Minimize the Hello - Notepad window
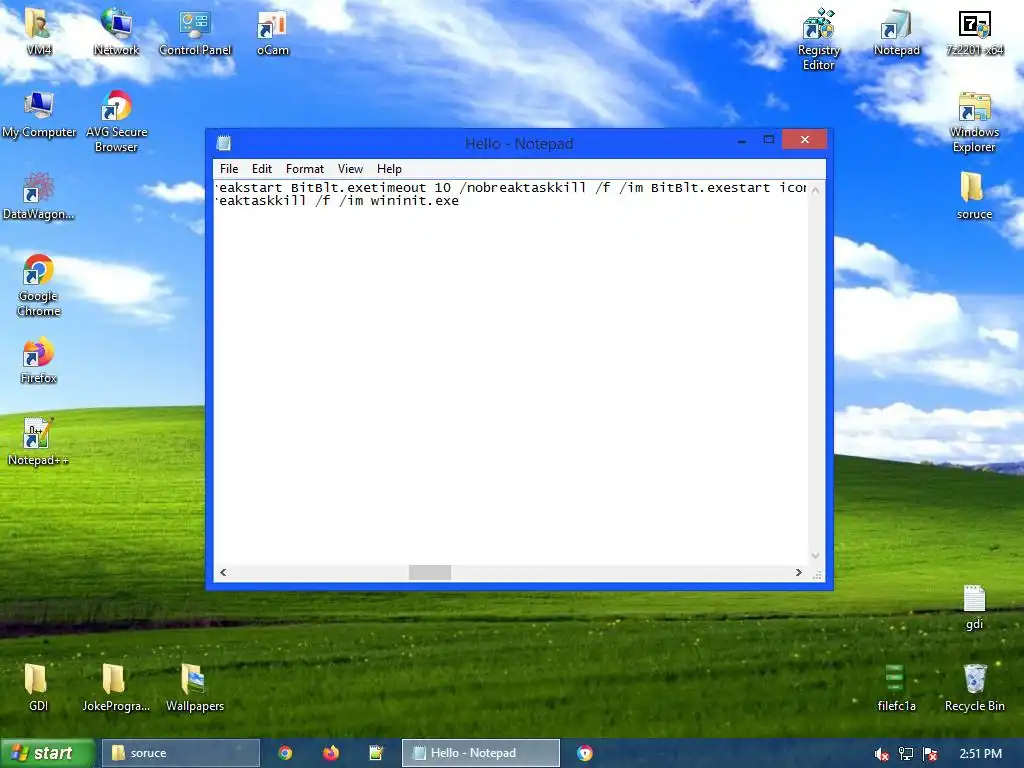The width and height of the screenshot is (1024, 768). [x=742, y=140]
